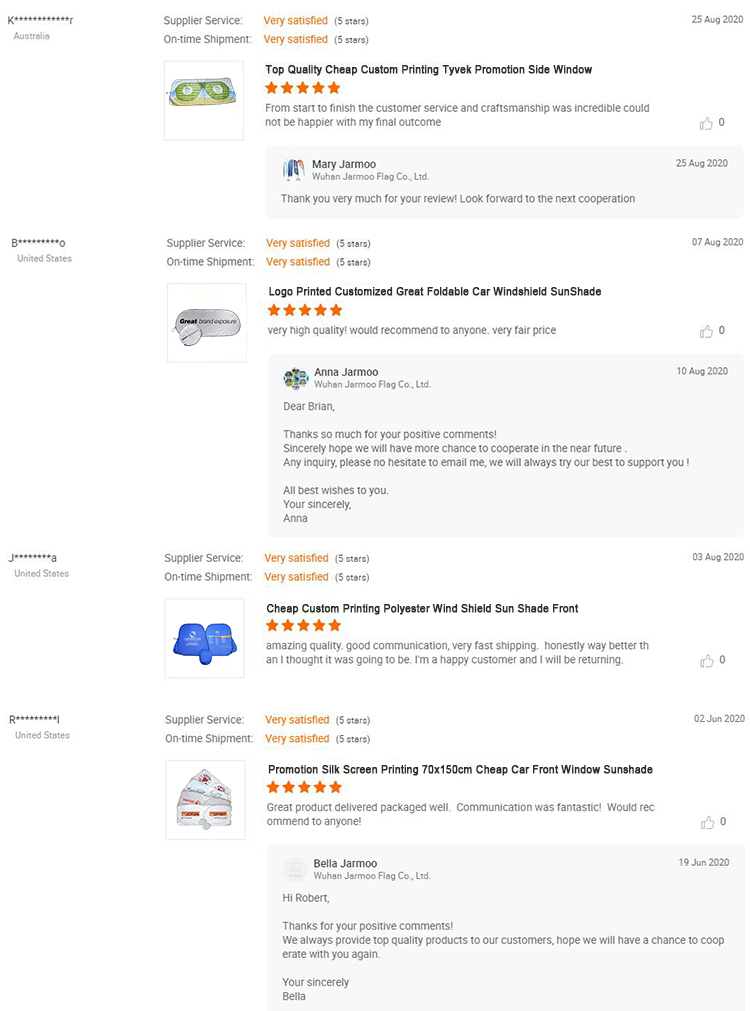Click Mary Jarmoo's avatar icon

point(293,170)
